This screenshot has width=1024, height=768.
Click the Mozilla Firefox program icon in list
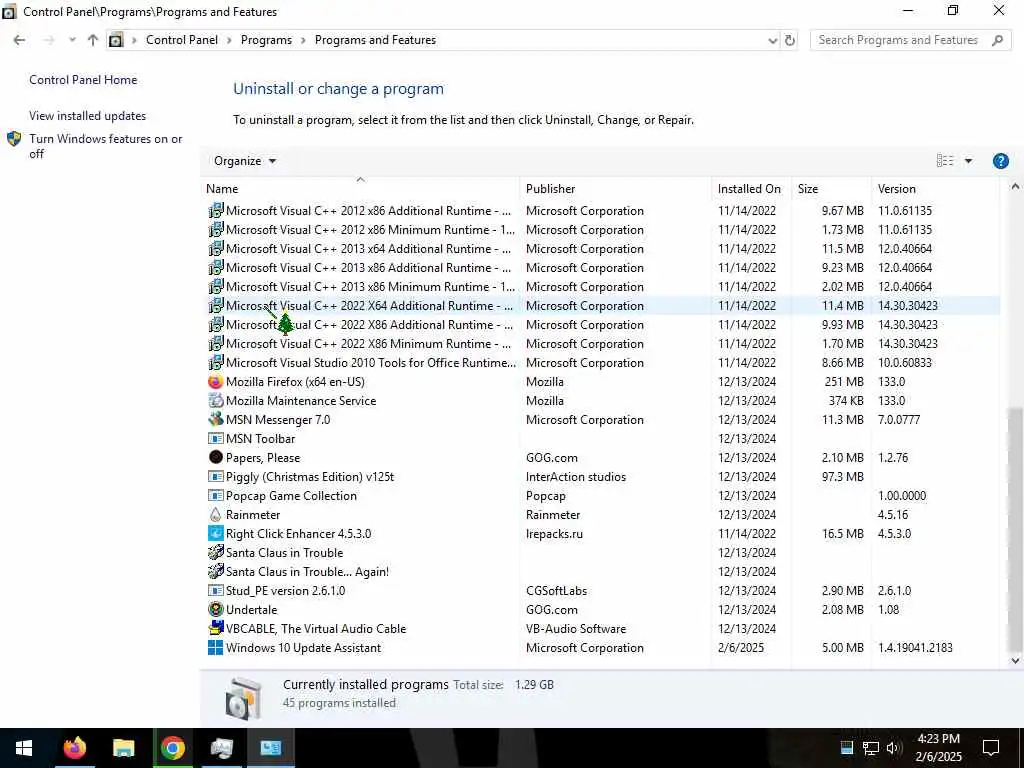coord(215,382)
